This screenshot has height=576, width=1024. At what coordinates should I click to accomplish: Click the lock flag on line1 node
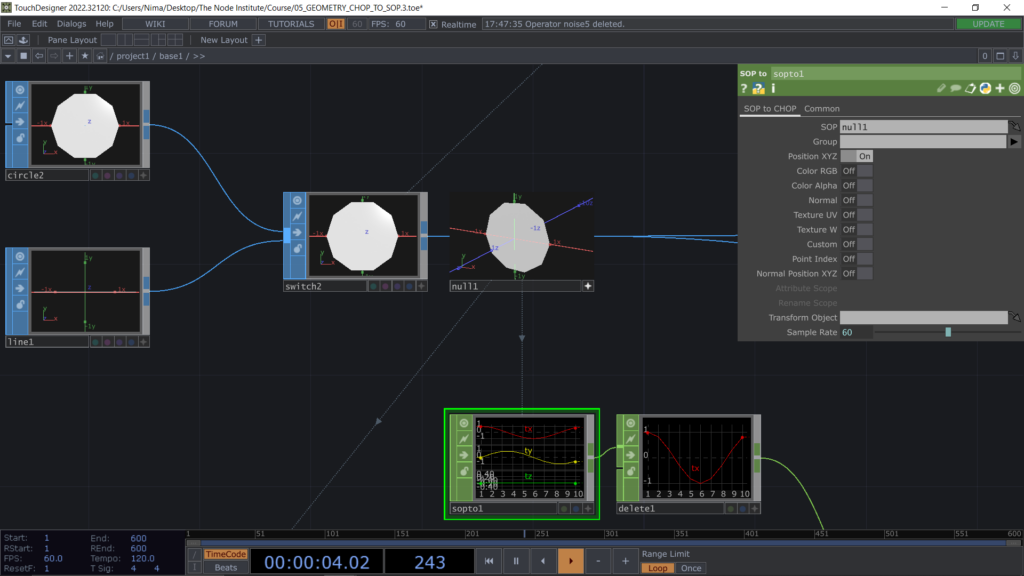[x=20, y=304]
